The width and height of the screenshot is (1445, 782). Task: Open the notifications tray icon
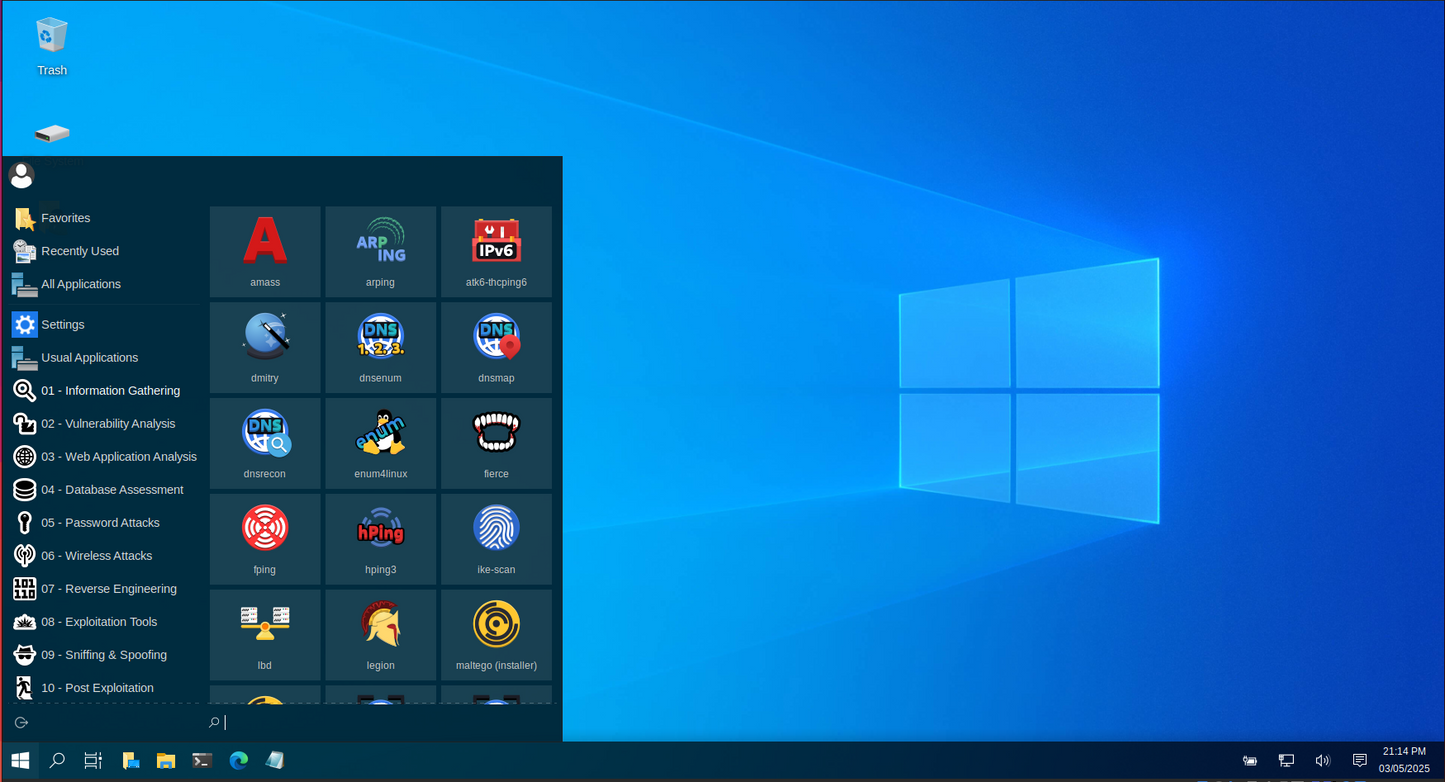(1359, 761)
